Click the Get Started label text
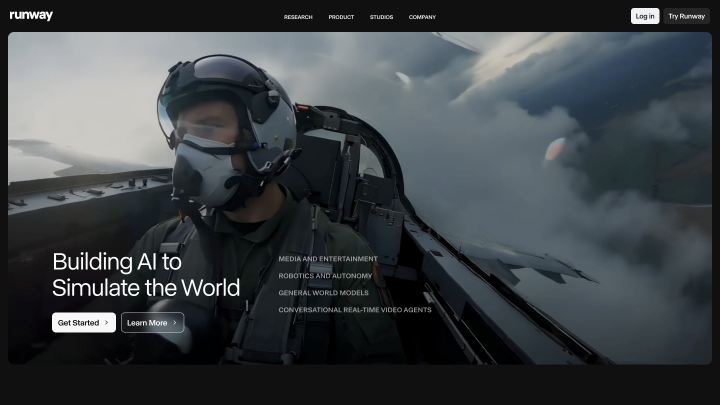The image size is (720, 405). (x=78, y=323)
